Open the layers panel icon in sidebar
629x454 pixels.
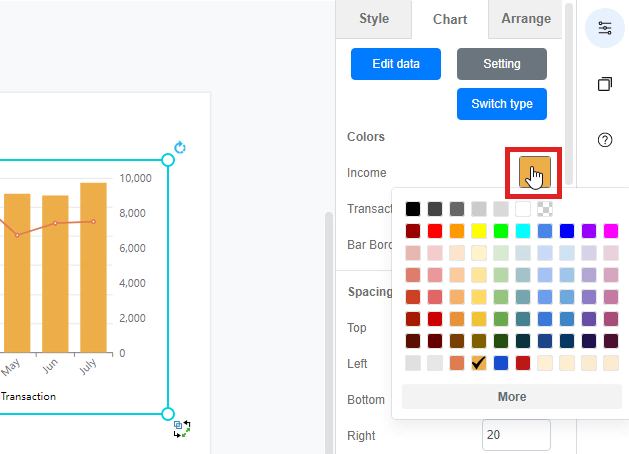(x=604, y=85)
